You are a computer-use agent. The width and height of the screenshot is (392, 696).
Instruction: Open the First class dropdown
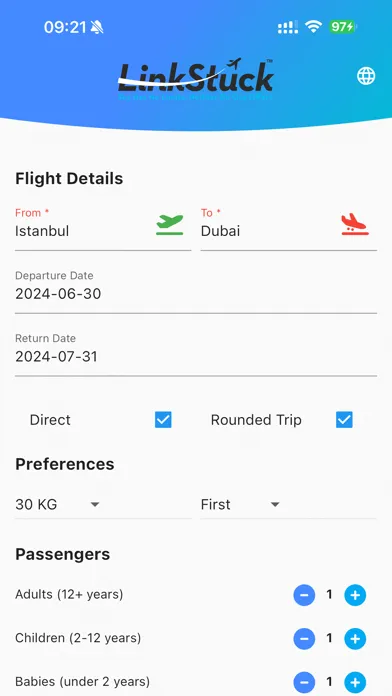pyautogui.click(x=289, y=505)
